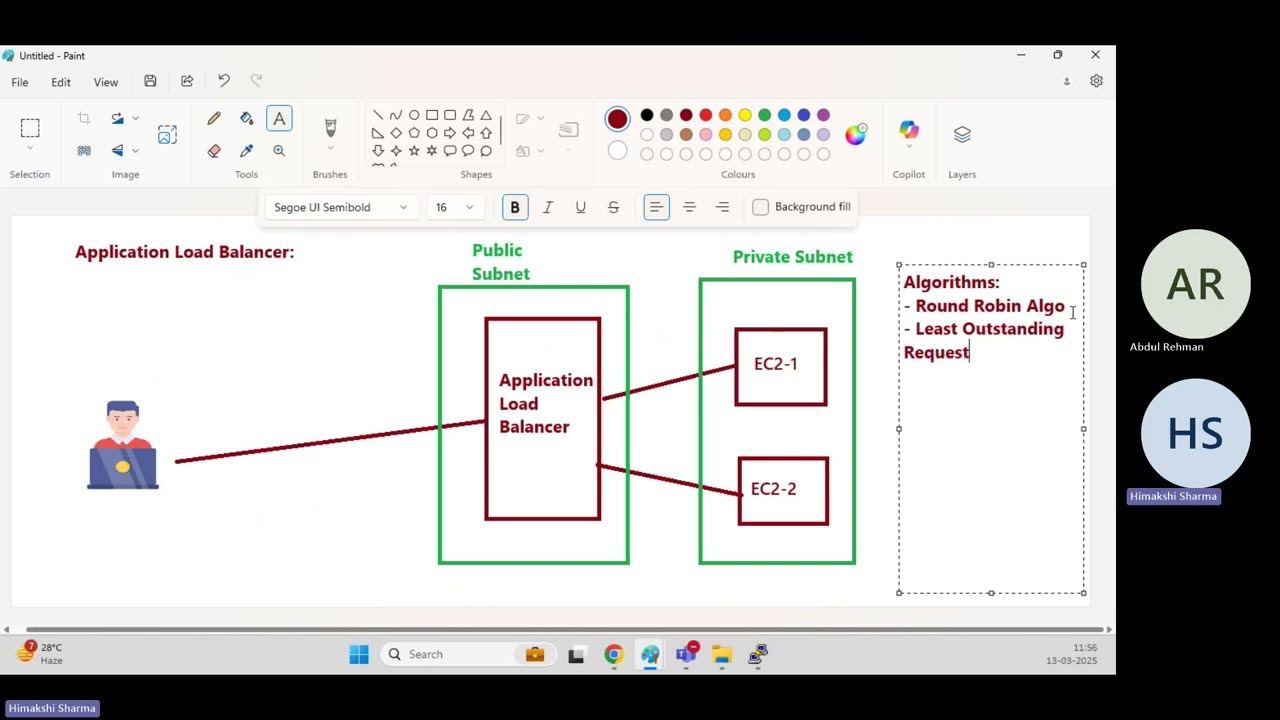Toggle Strikethrough text formatting
The width and height of the screenshot is (1280, 720).
click(613, 207)
